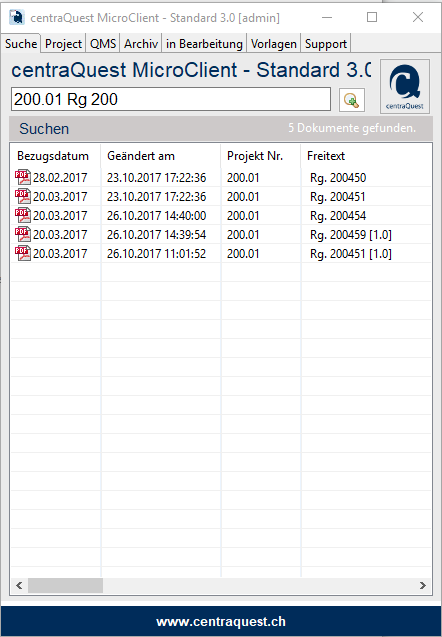Click Freitext cell Rg. 200459 [1.0]

coord(351,234)
